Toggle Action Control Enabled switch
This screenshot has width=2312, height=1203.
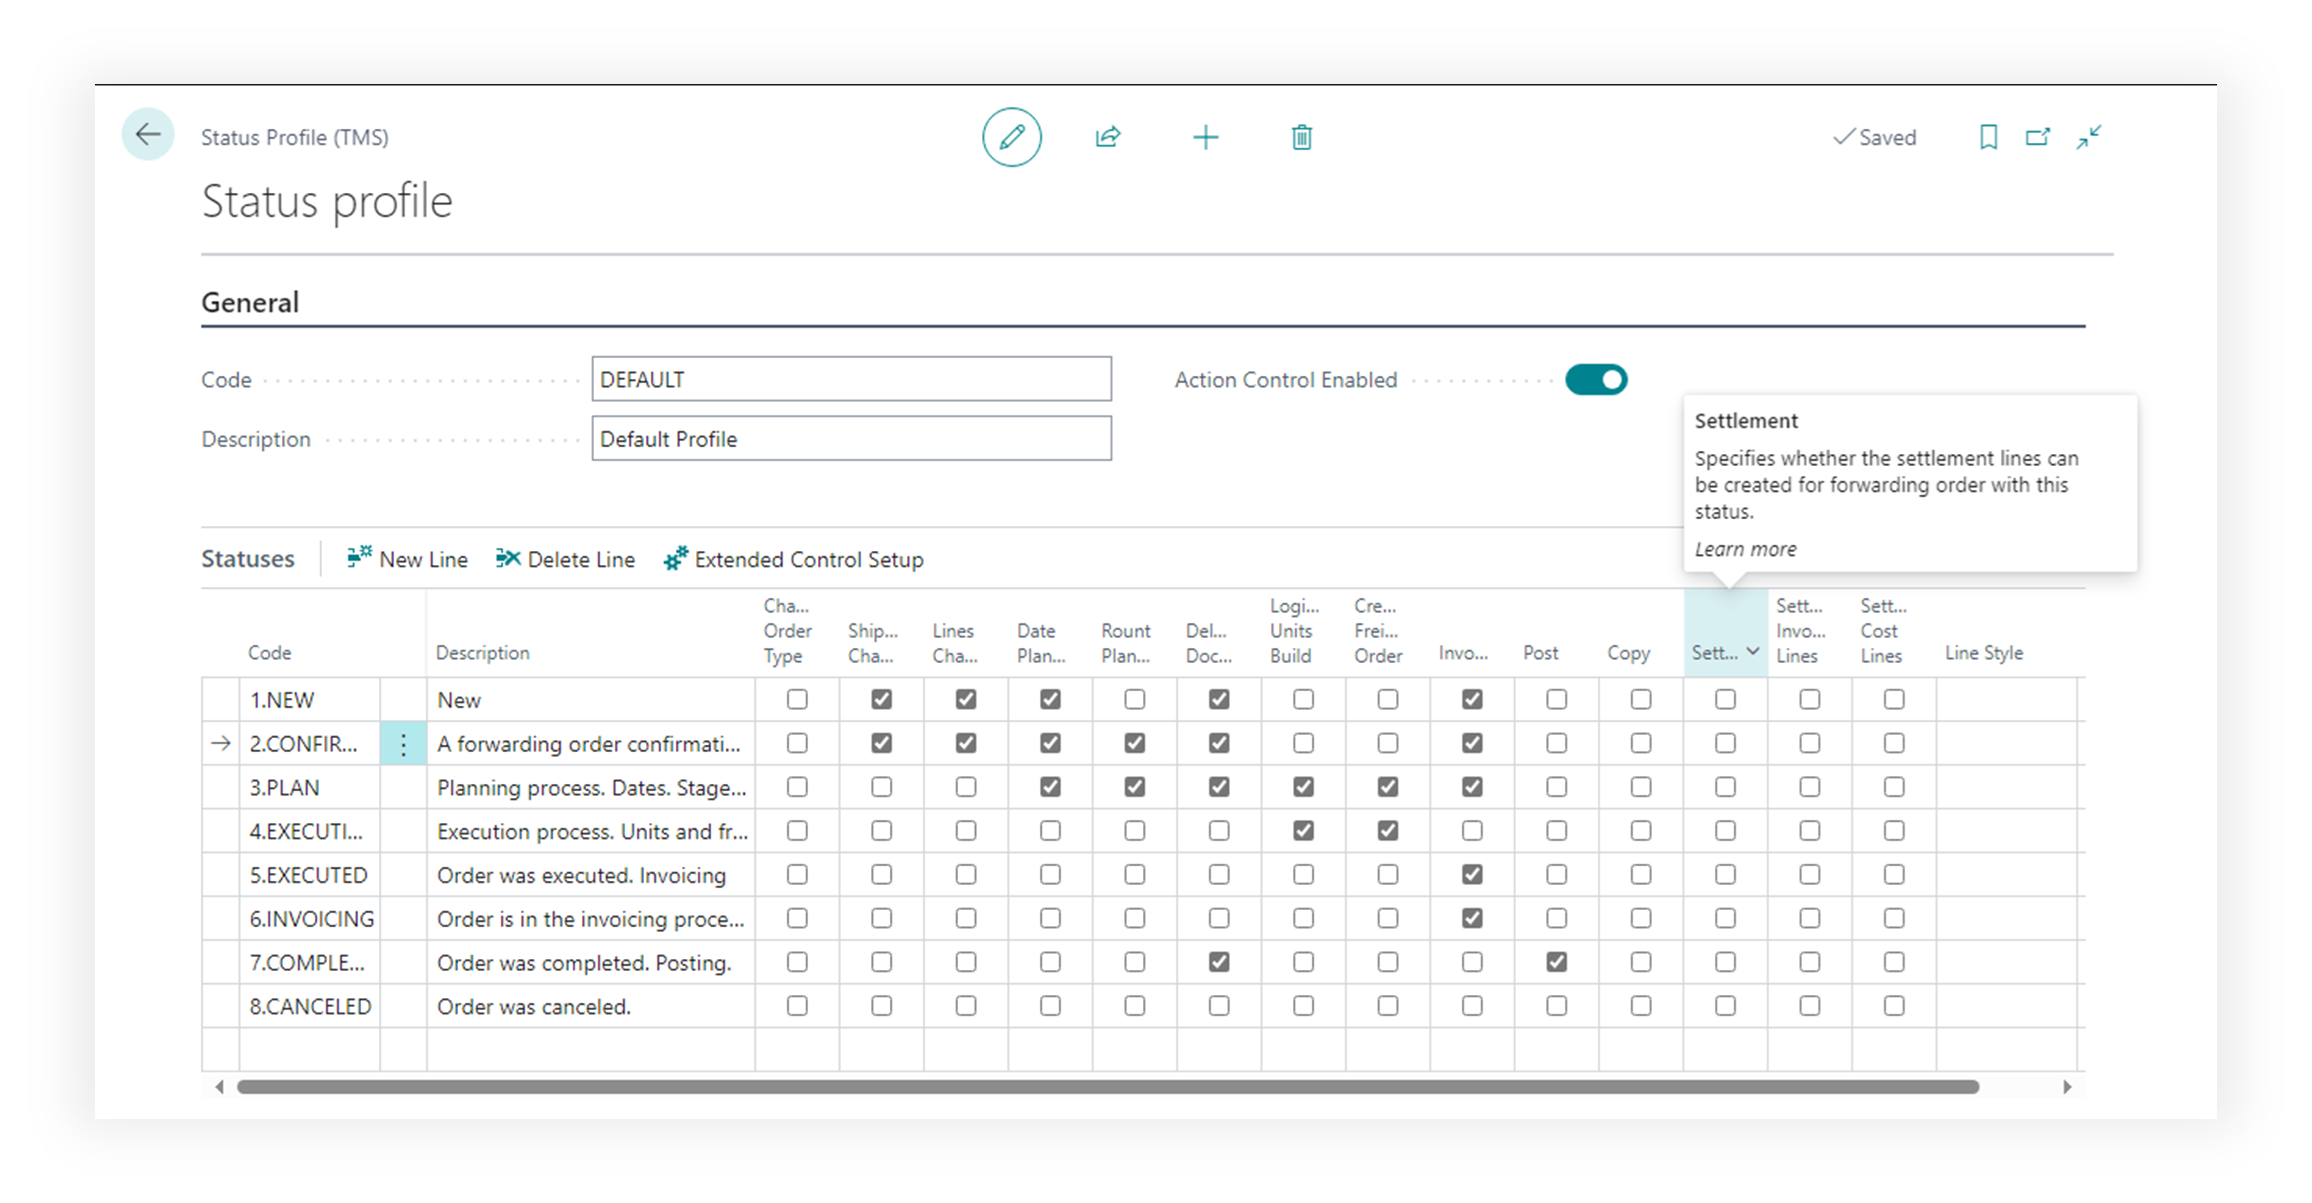point(1596,380)
